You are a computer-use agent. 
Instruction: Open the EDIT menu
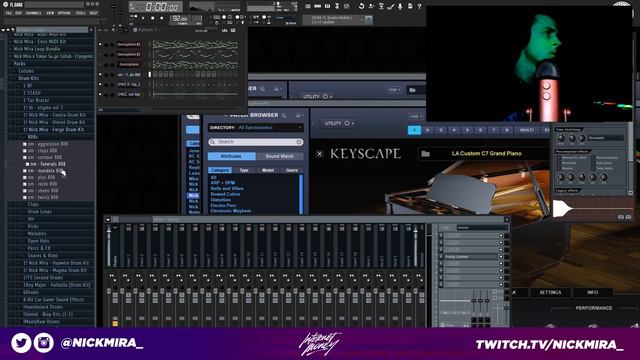click(x=18, y=13)
